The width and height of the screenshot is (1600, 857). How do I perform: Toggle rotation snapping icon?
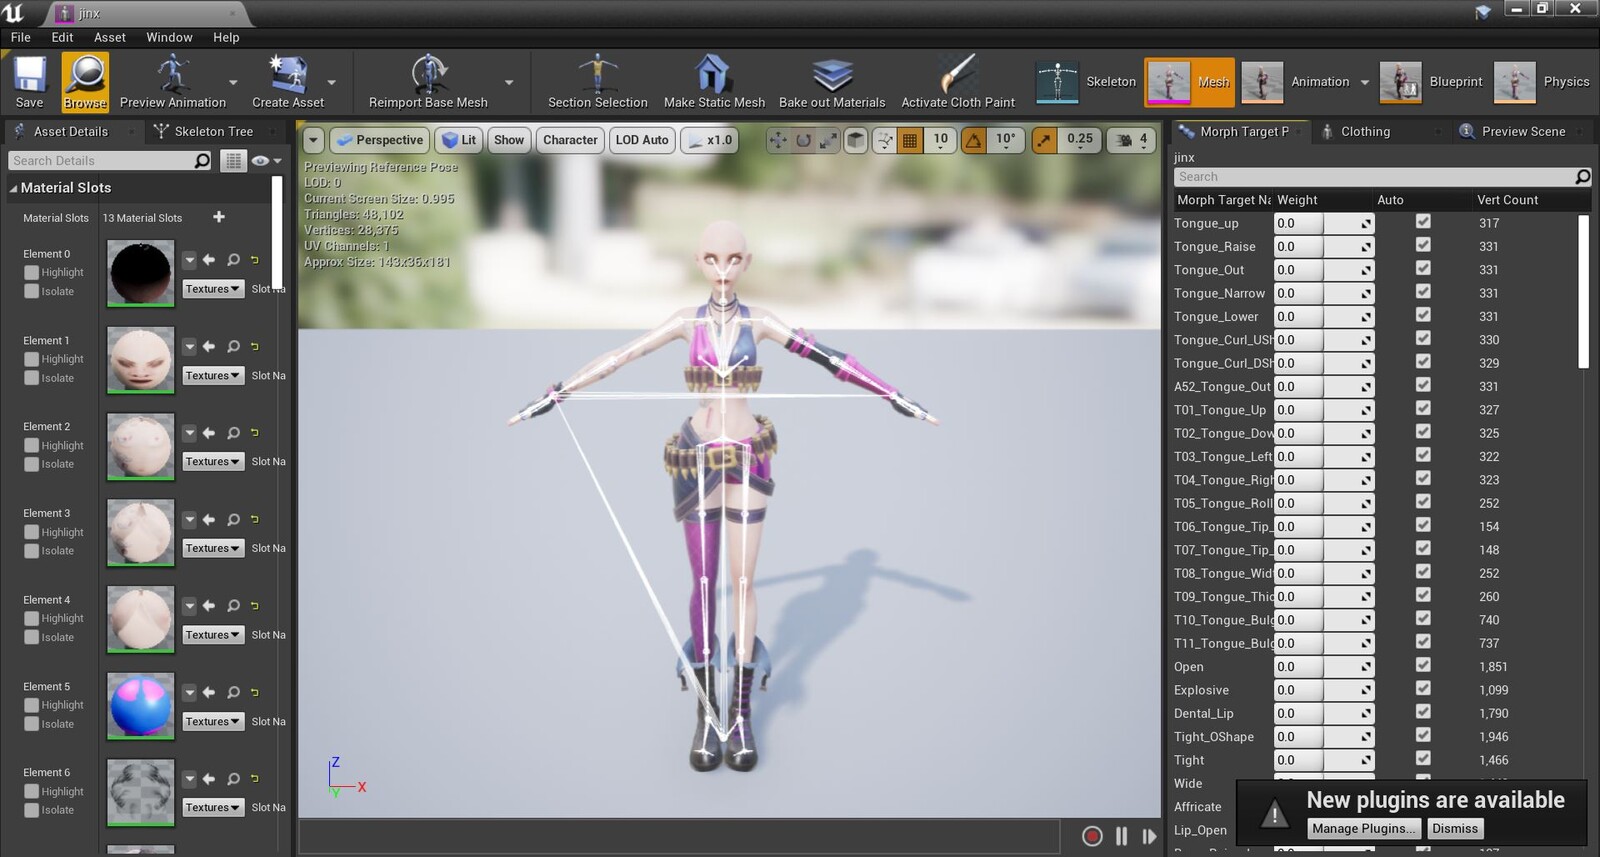click(974, 140)
